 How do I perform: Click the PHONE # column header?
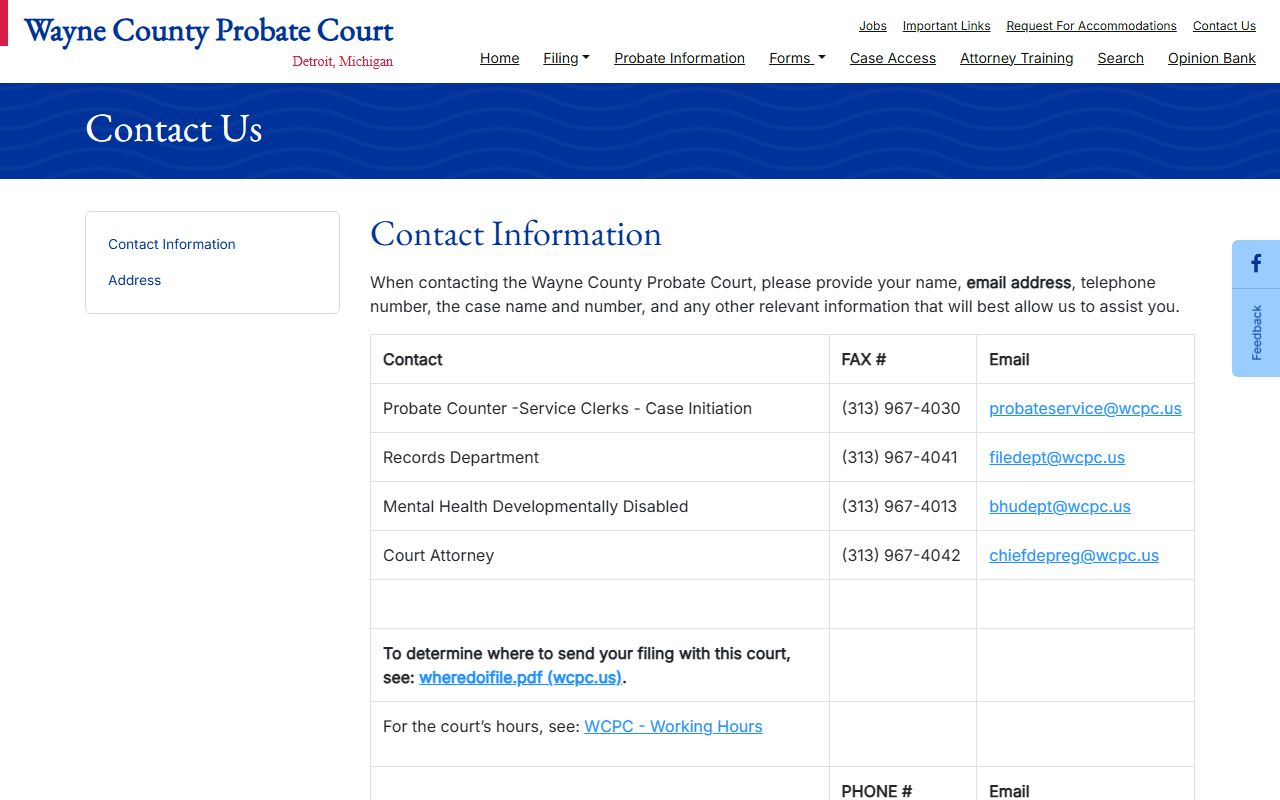point(903,784)
